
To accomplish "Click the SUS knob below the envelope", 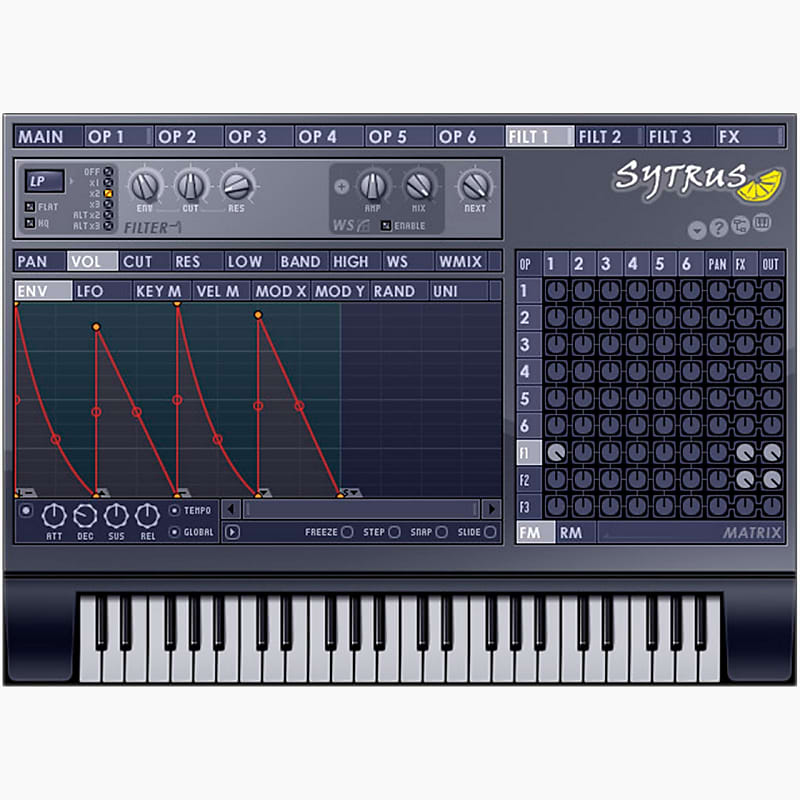I will (x=116, y=517).
